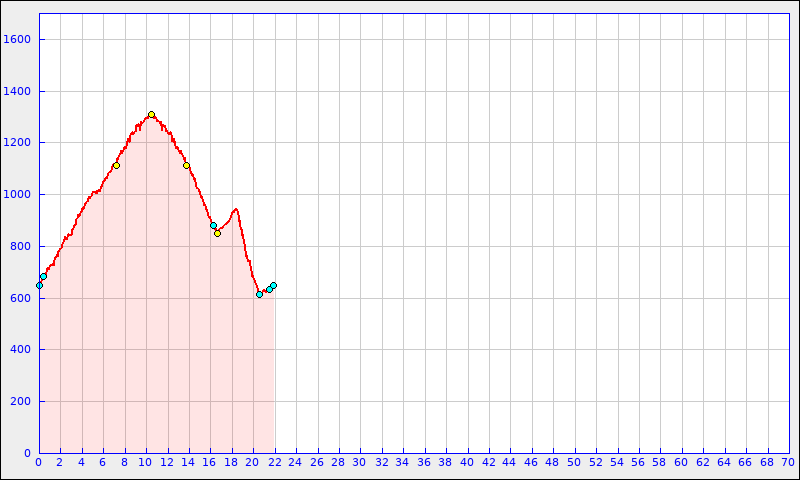Click the 10 label on the distance axis
Viewport: 800px width, 480px height.
[x=145, y=462]
